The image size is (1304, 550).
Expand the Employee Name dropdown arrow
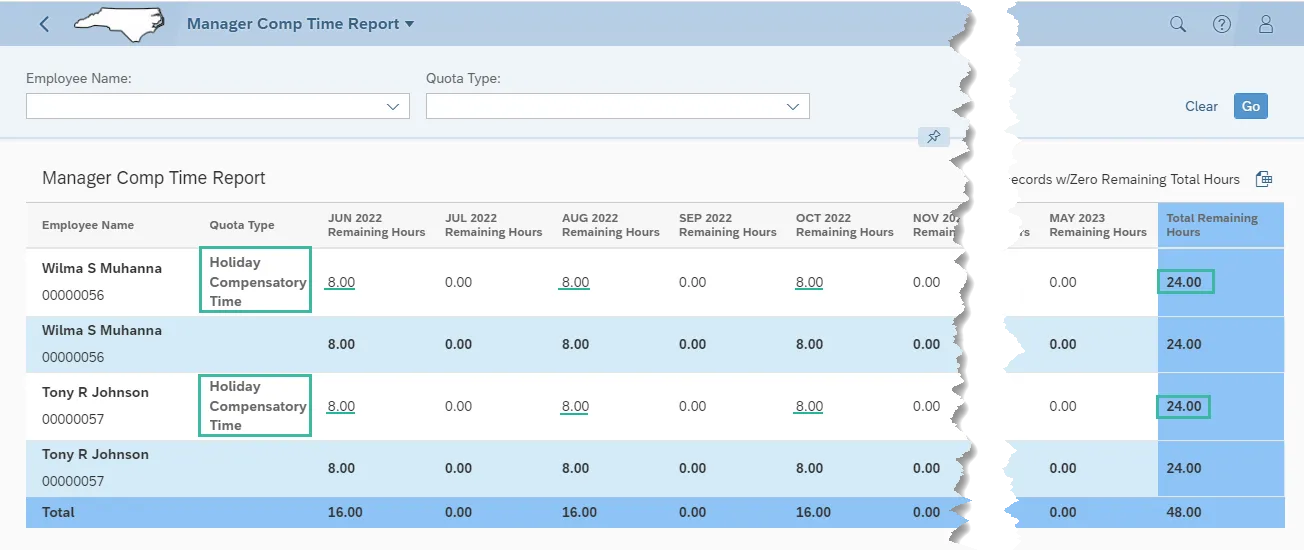[x=393, y=107]
